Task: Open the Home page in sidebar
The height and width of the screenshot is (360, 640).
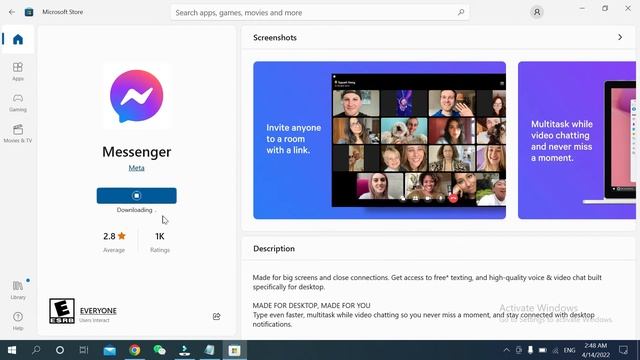Action: pos(18,39)
